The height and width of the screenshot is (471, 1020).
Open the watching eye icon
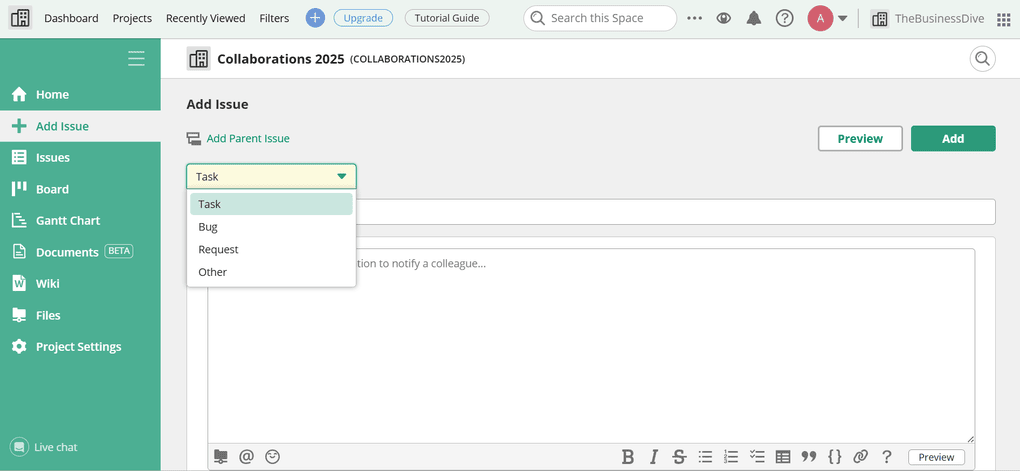coord(723,18)
